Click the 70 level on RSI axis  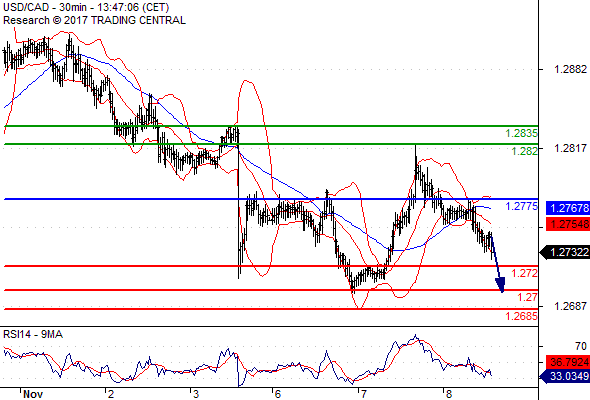(581, 346)
